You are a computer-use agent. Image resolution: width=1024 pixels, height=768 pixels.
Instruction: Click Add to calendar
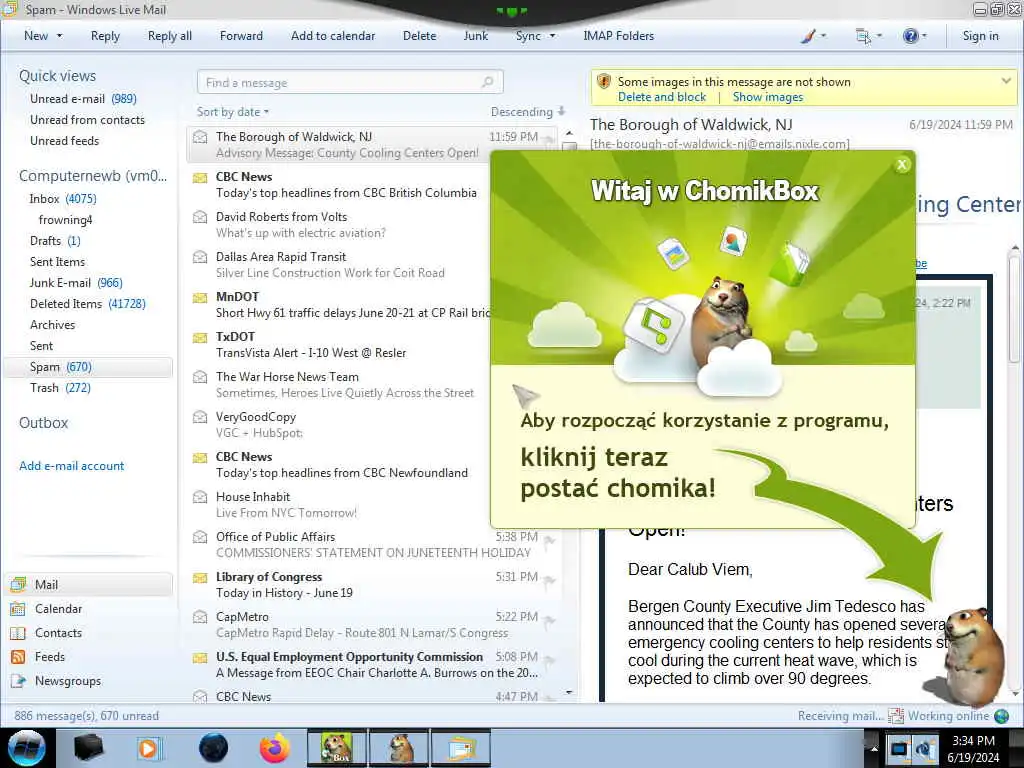coord(333,36)
